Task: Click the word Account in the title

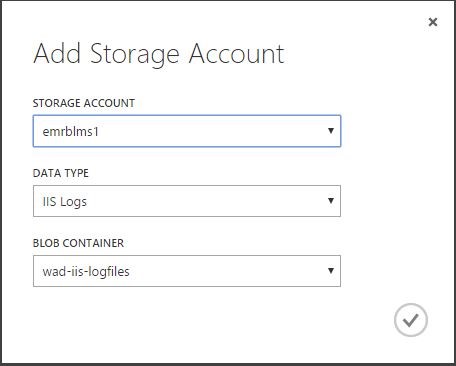Action: click(x=236, y=53)
